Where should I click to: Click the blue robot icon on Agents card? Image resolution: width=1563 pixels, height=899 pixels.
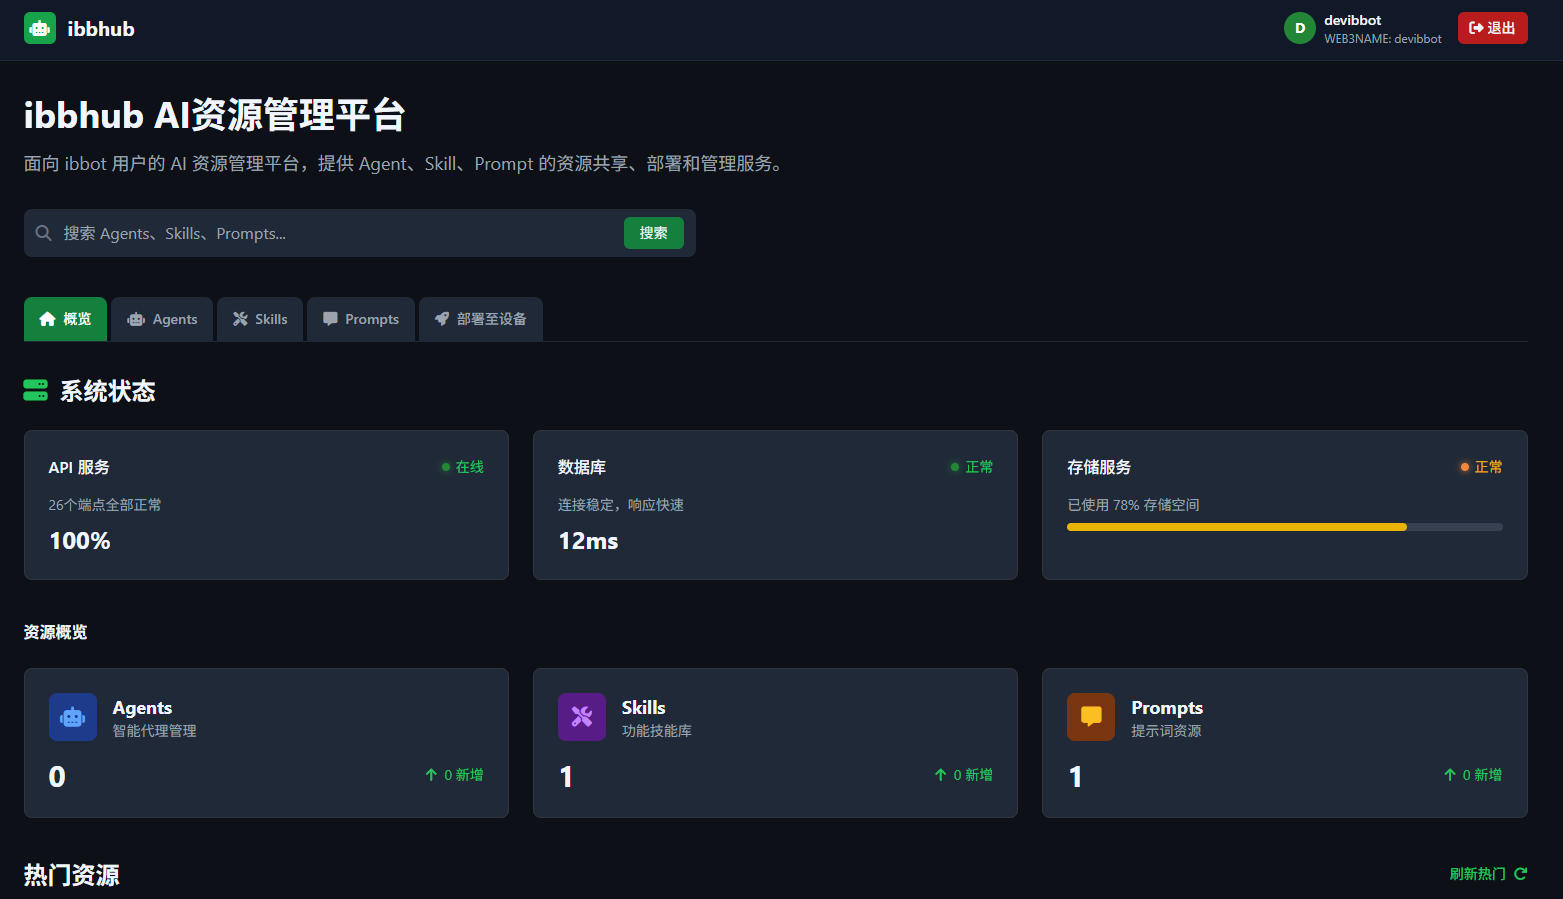pyautogui.click(x=73, y=717)
